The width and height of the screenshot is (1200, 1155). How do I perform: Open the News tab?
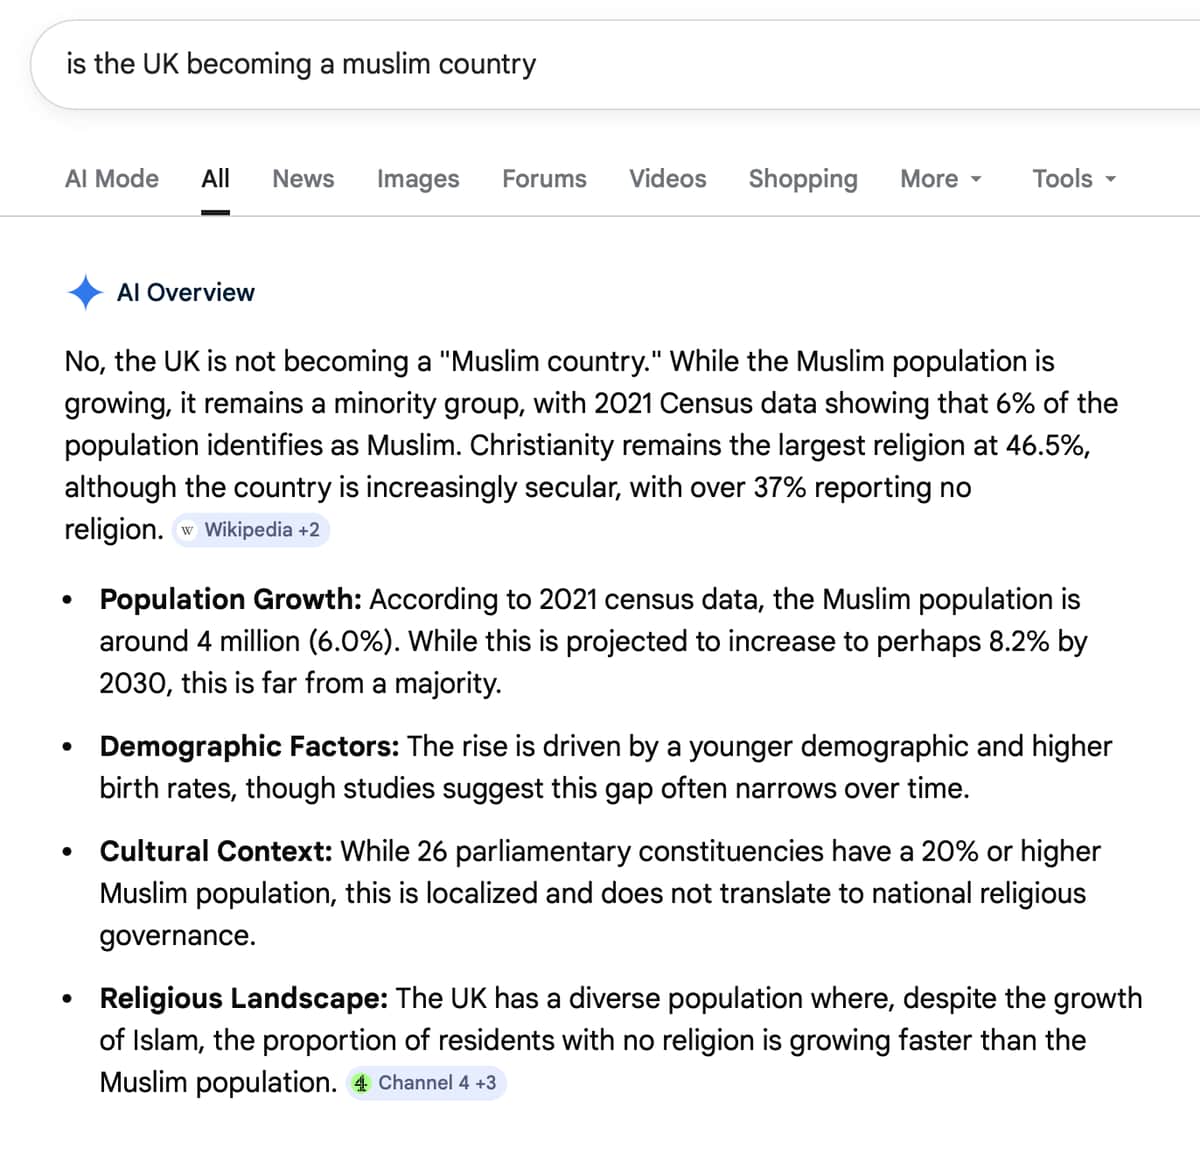[303, 179]
